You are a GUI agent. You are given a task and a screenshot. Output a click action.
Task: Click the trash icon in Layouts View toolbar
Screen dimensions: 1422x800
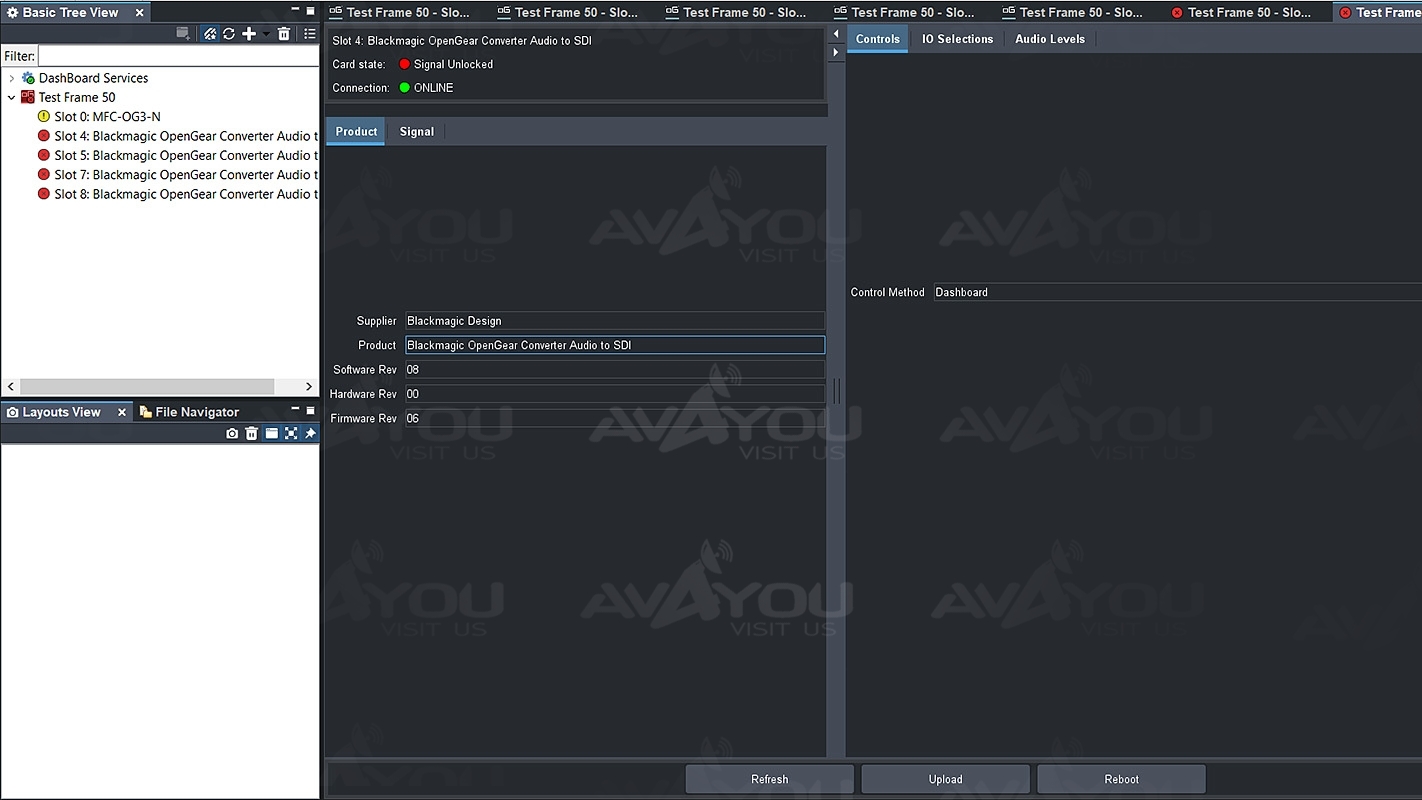tap(252, 433)
